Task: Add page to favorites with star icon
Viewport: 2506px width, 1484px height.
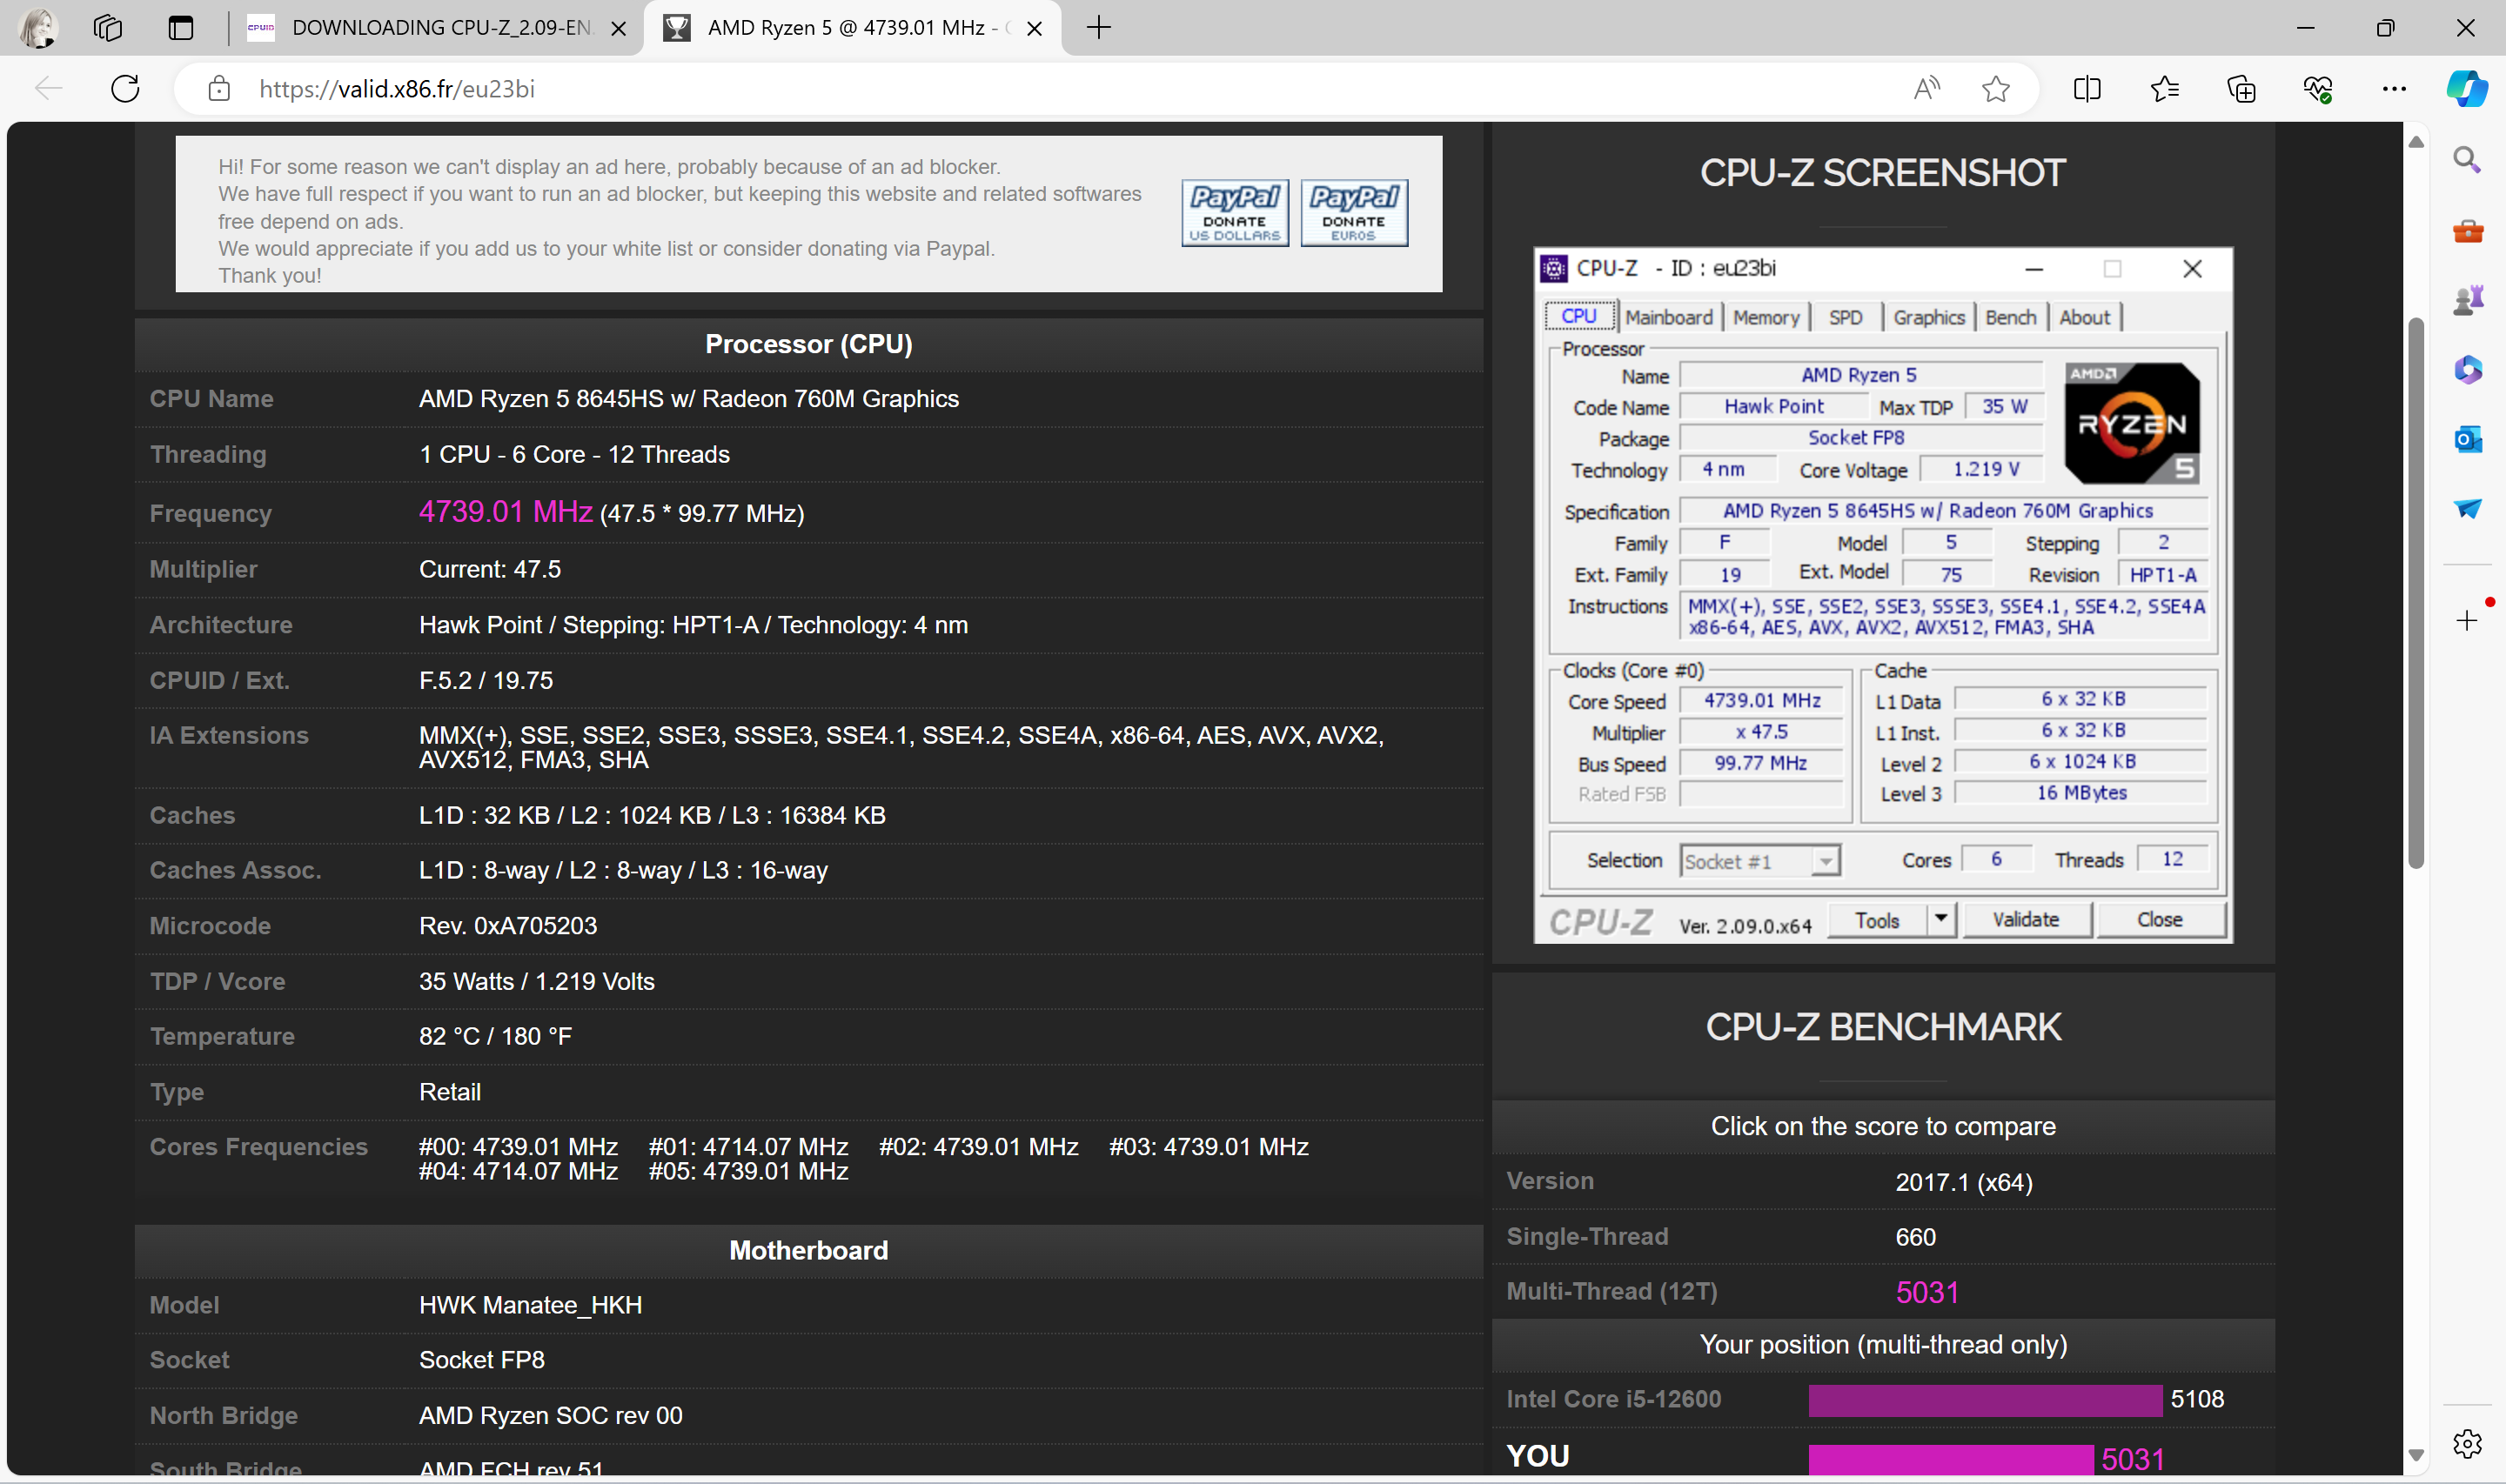Action: 1995,89
